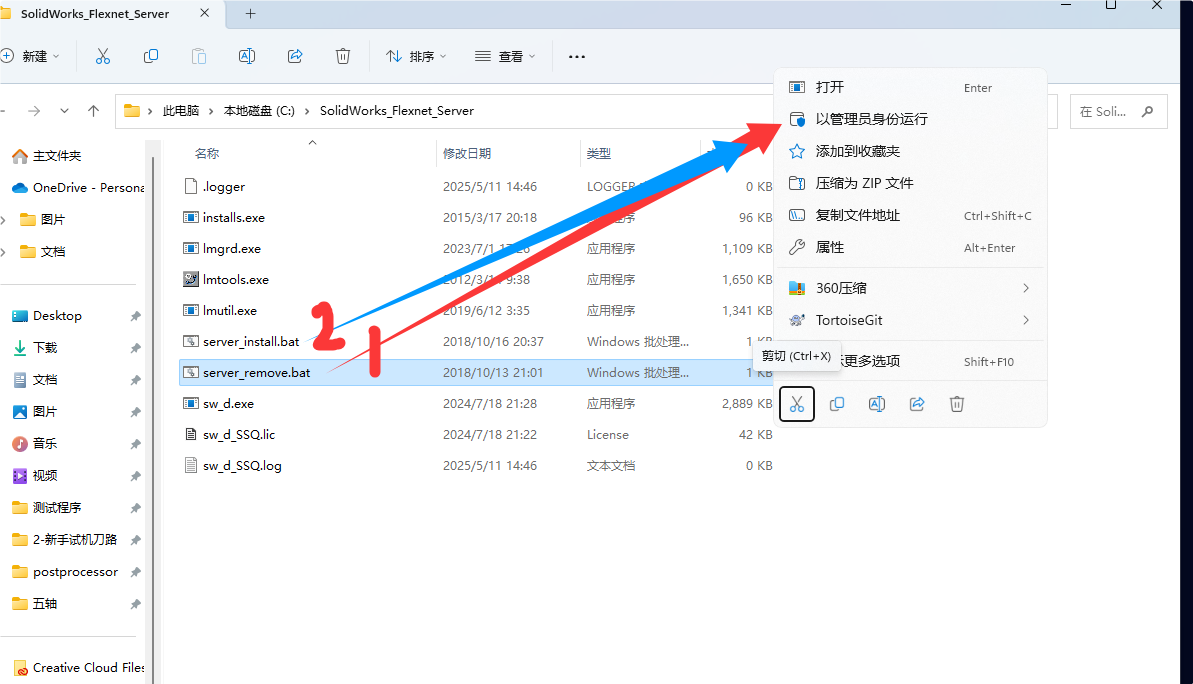Image resolution: width=1193 pixels, height=684 pixels.
Task: Click the pin icon next to postprocessor
Action: coord(135,571)
